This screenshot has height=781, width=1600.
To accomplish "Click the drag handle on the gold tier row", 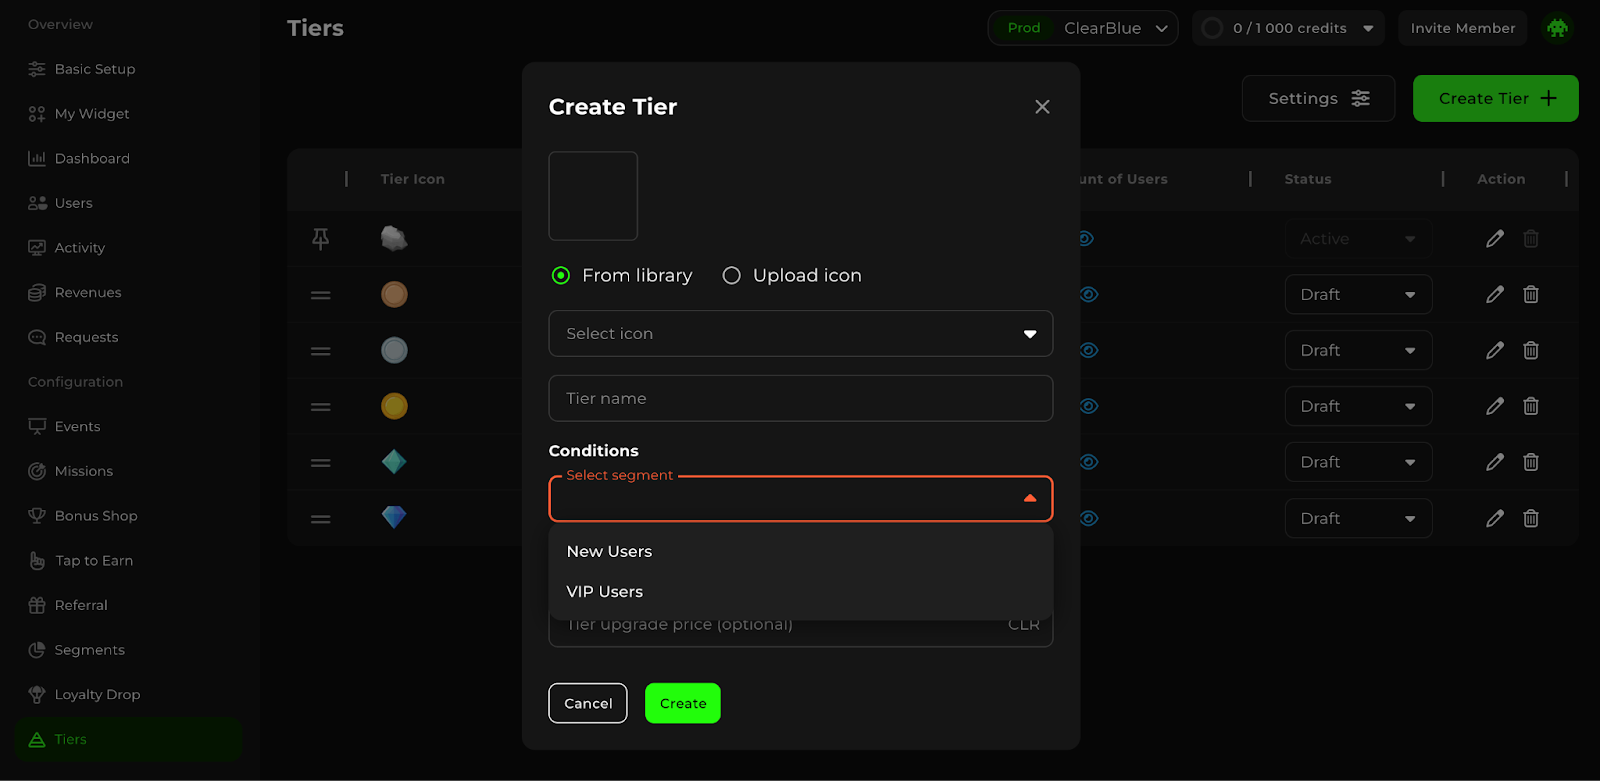I will 320,407.
